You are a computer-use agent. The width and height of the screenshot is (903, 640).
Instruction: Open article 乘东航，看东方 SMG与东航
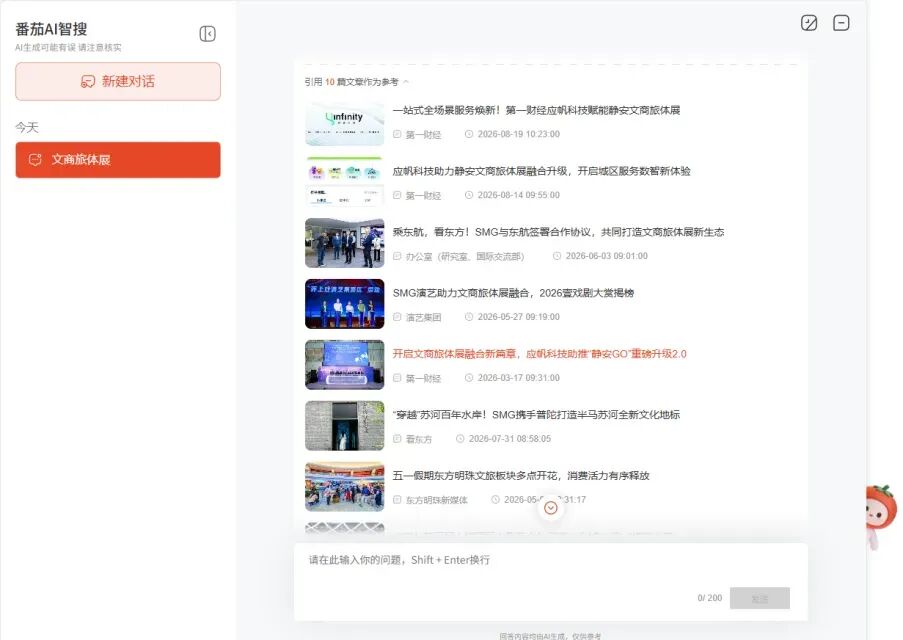pos(558,232)
